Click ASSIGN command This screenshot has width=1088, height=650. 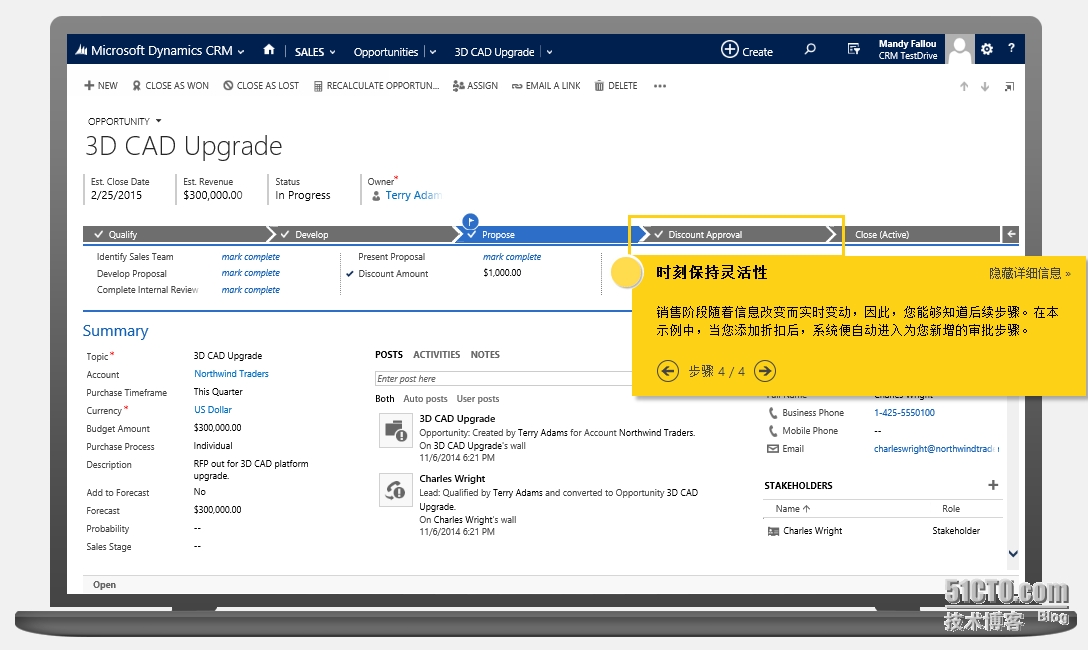(475, 86)
